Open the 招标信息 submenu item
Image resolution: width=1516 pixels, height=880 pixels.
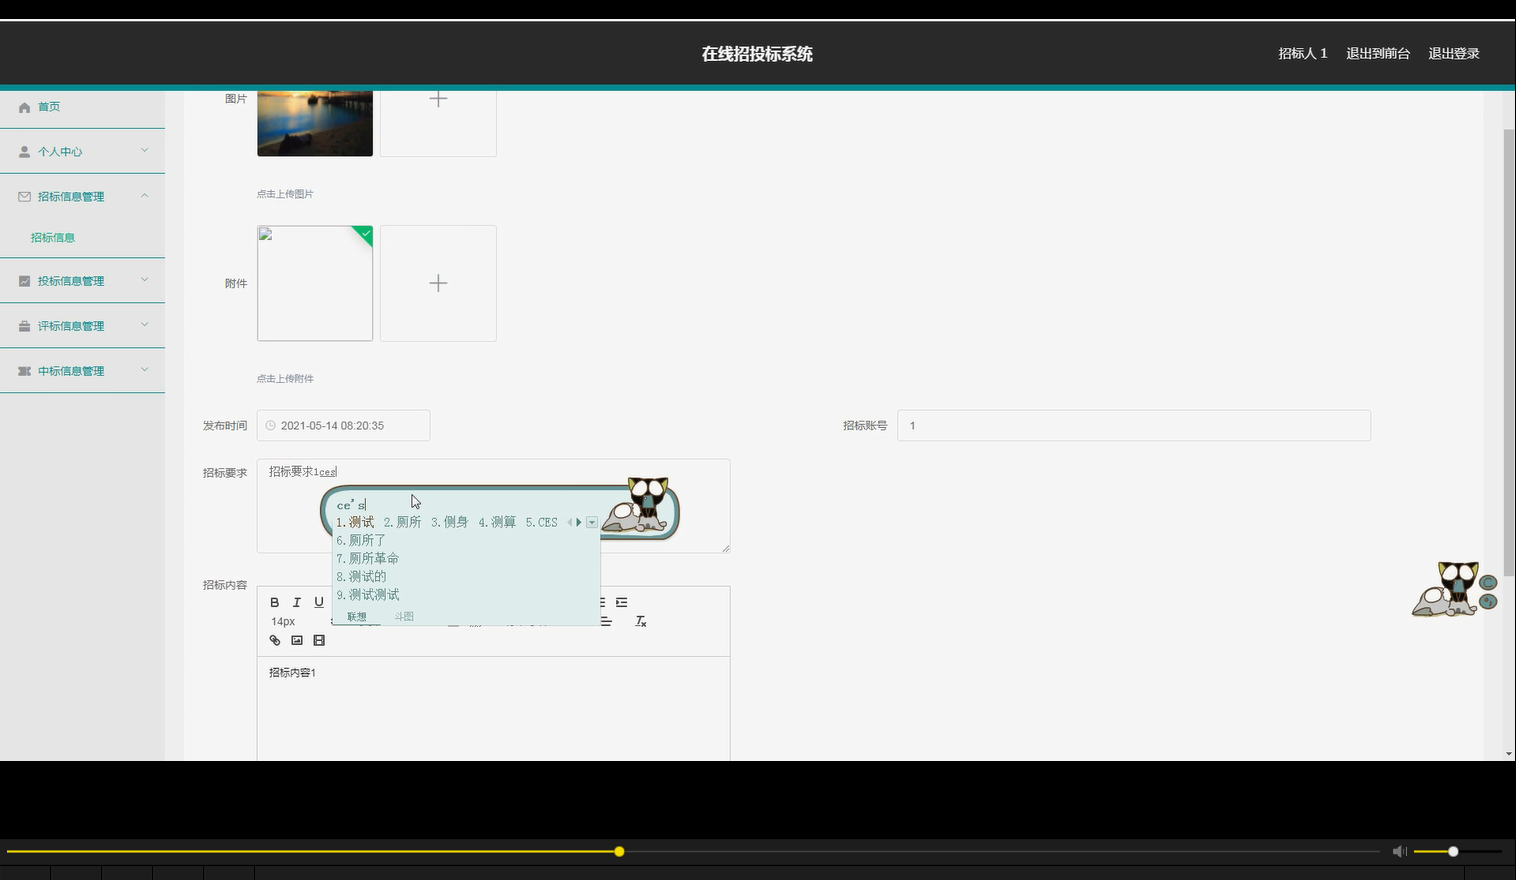point(53,238)
